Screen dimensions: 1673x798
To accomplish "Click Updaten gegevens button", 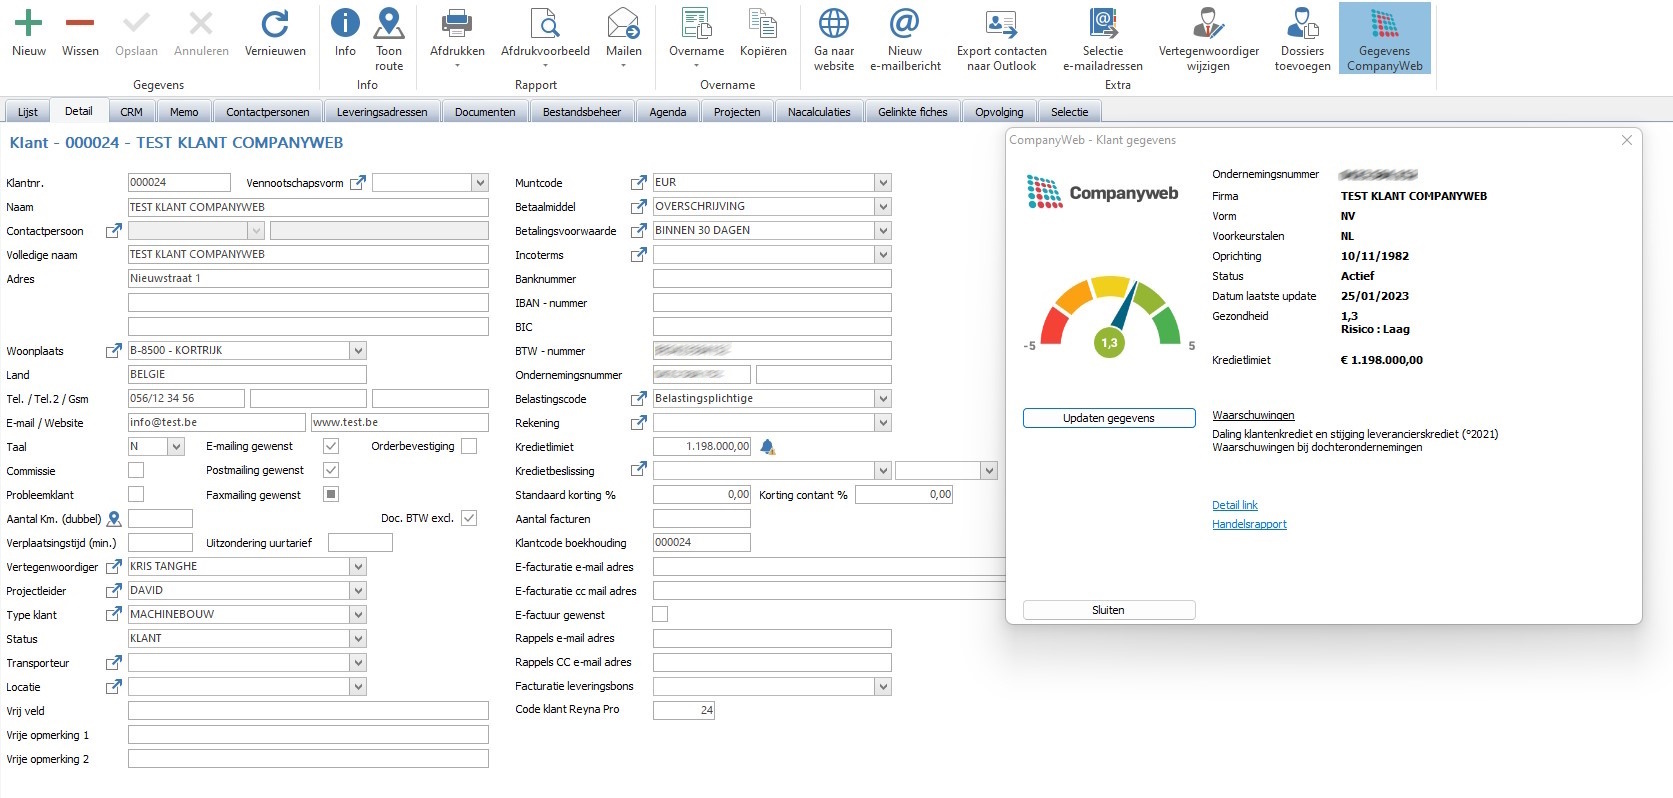I will point(1109,418).
